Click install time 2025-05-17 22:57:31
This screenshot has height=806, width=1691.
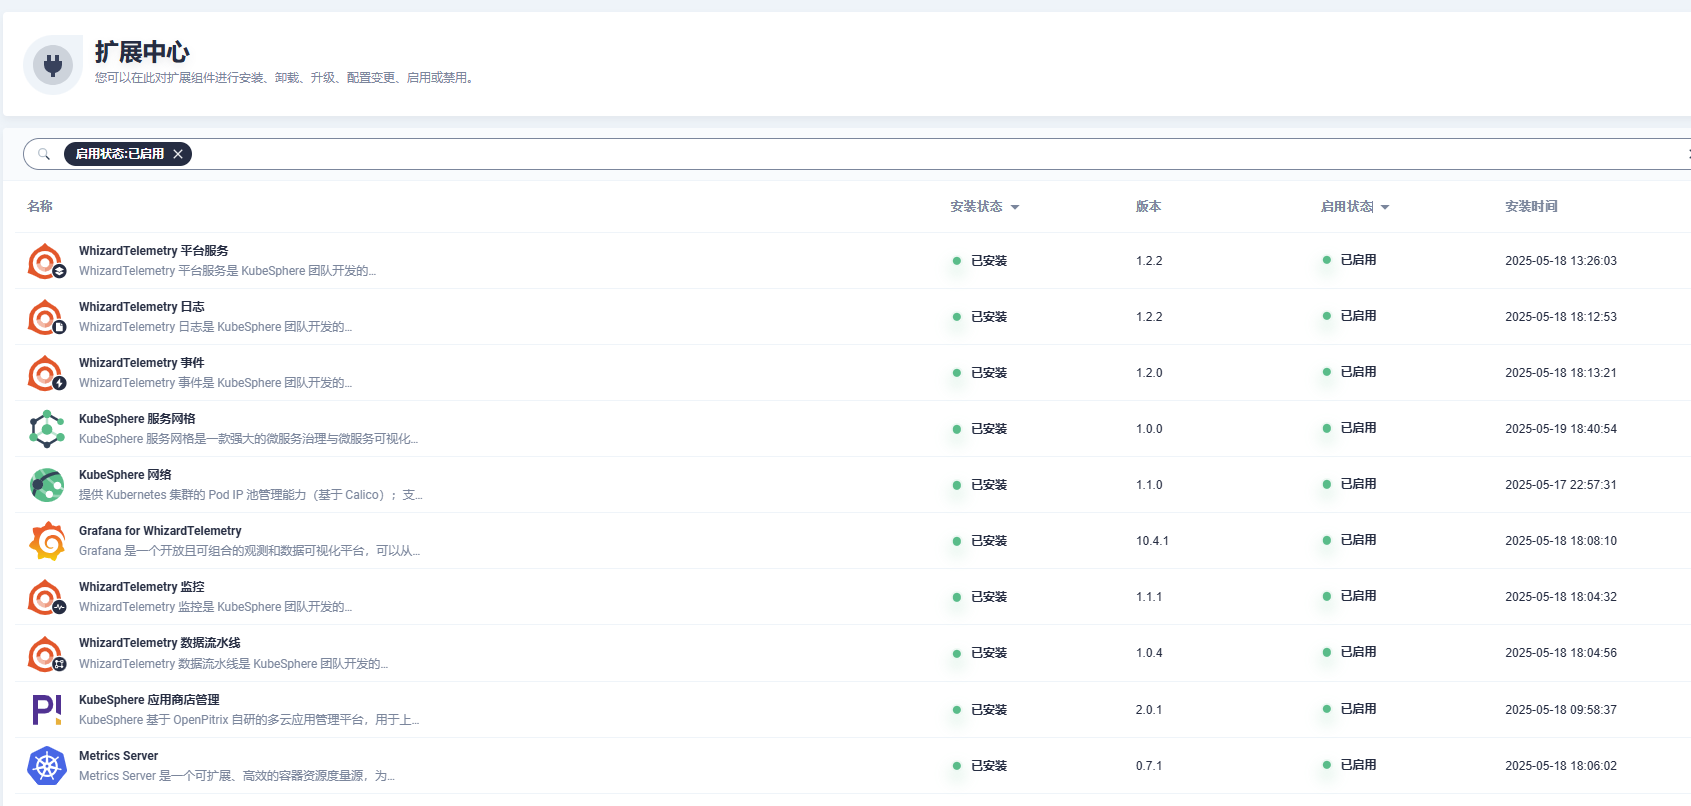click(x=1561, y=485)
